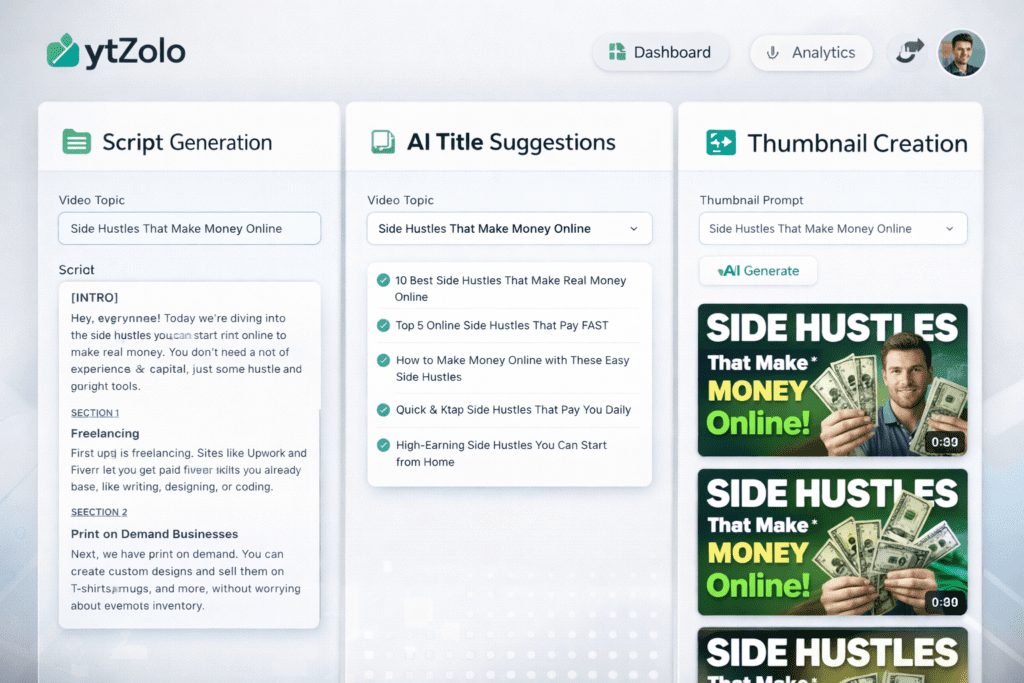Click the Script Generation Video Topic field

point(189,229)
